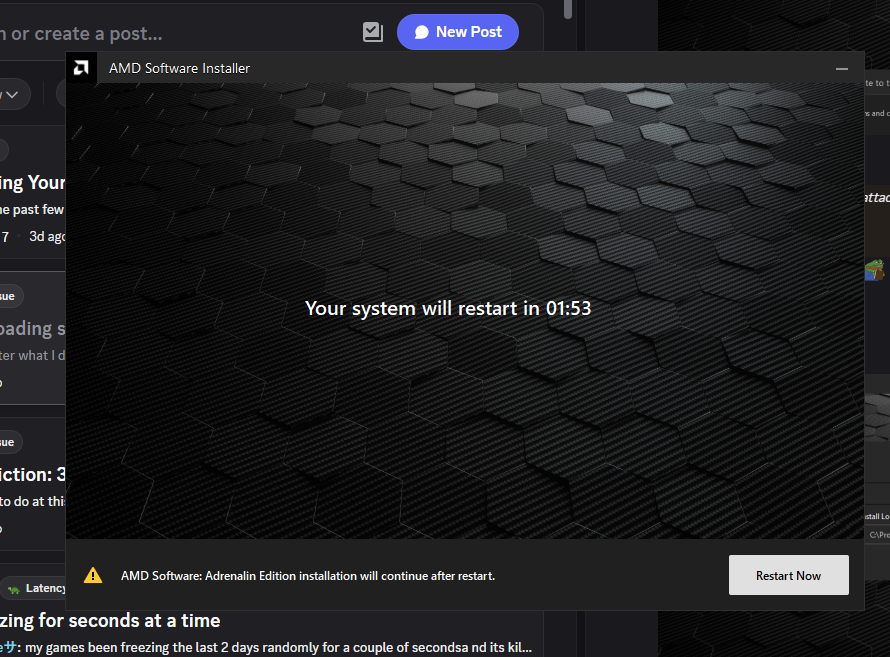Screen dimensions: 890x657
Task: Click the AMD logo icon in title bar
Action: [81, 68]
